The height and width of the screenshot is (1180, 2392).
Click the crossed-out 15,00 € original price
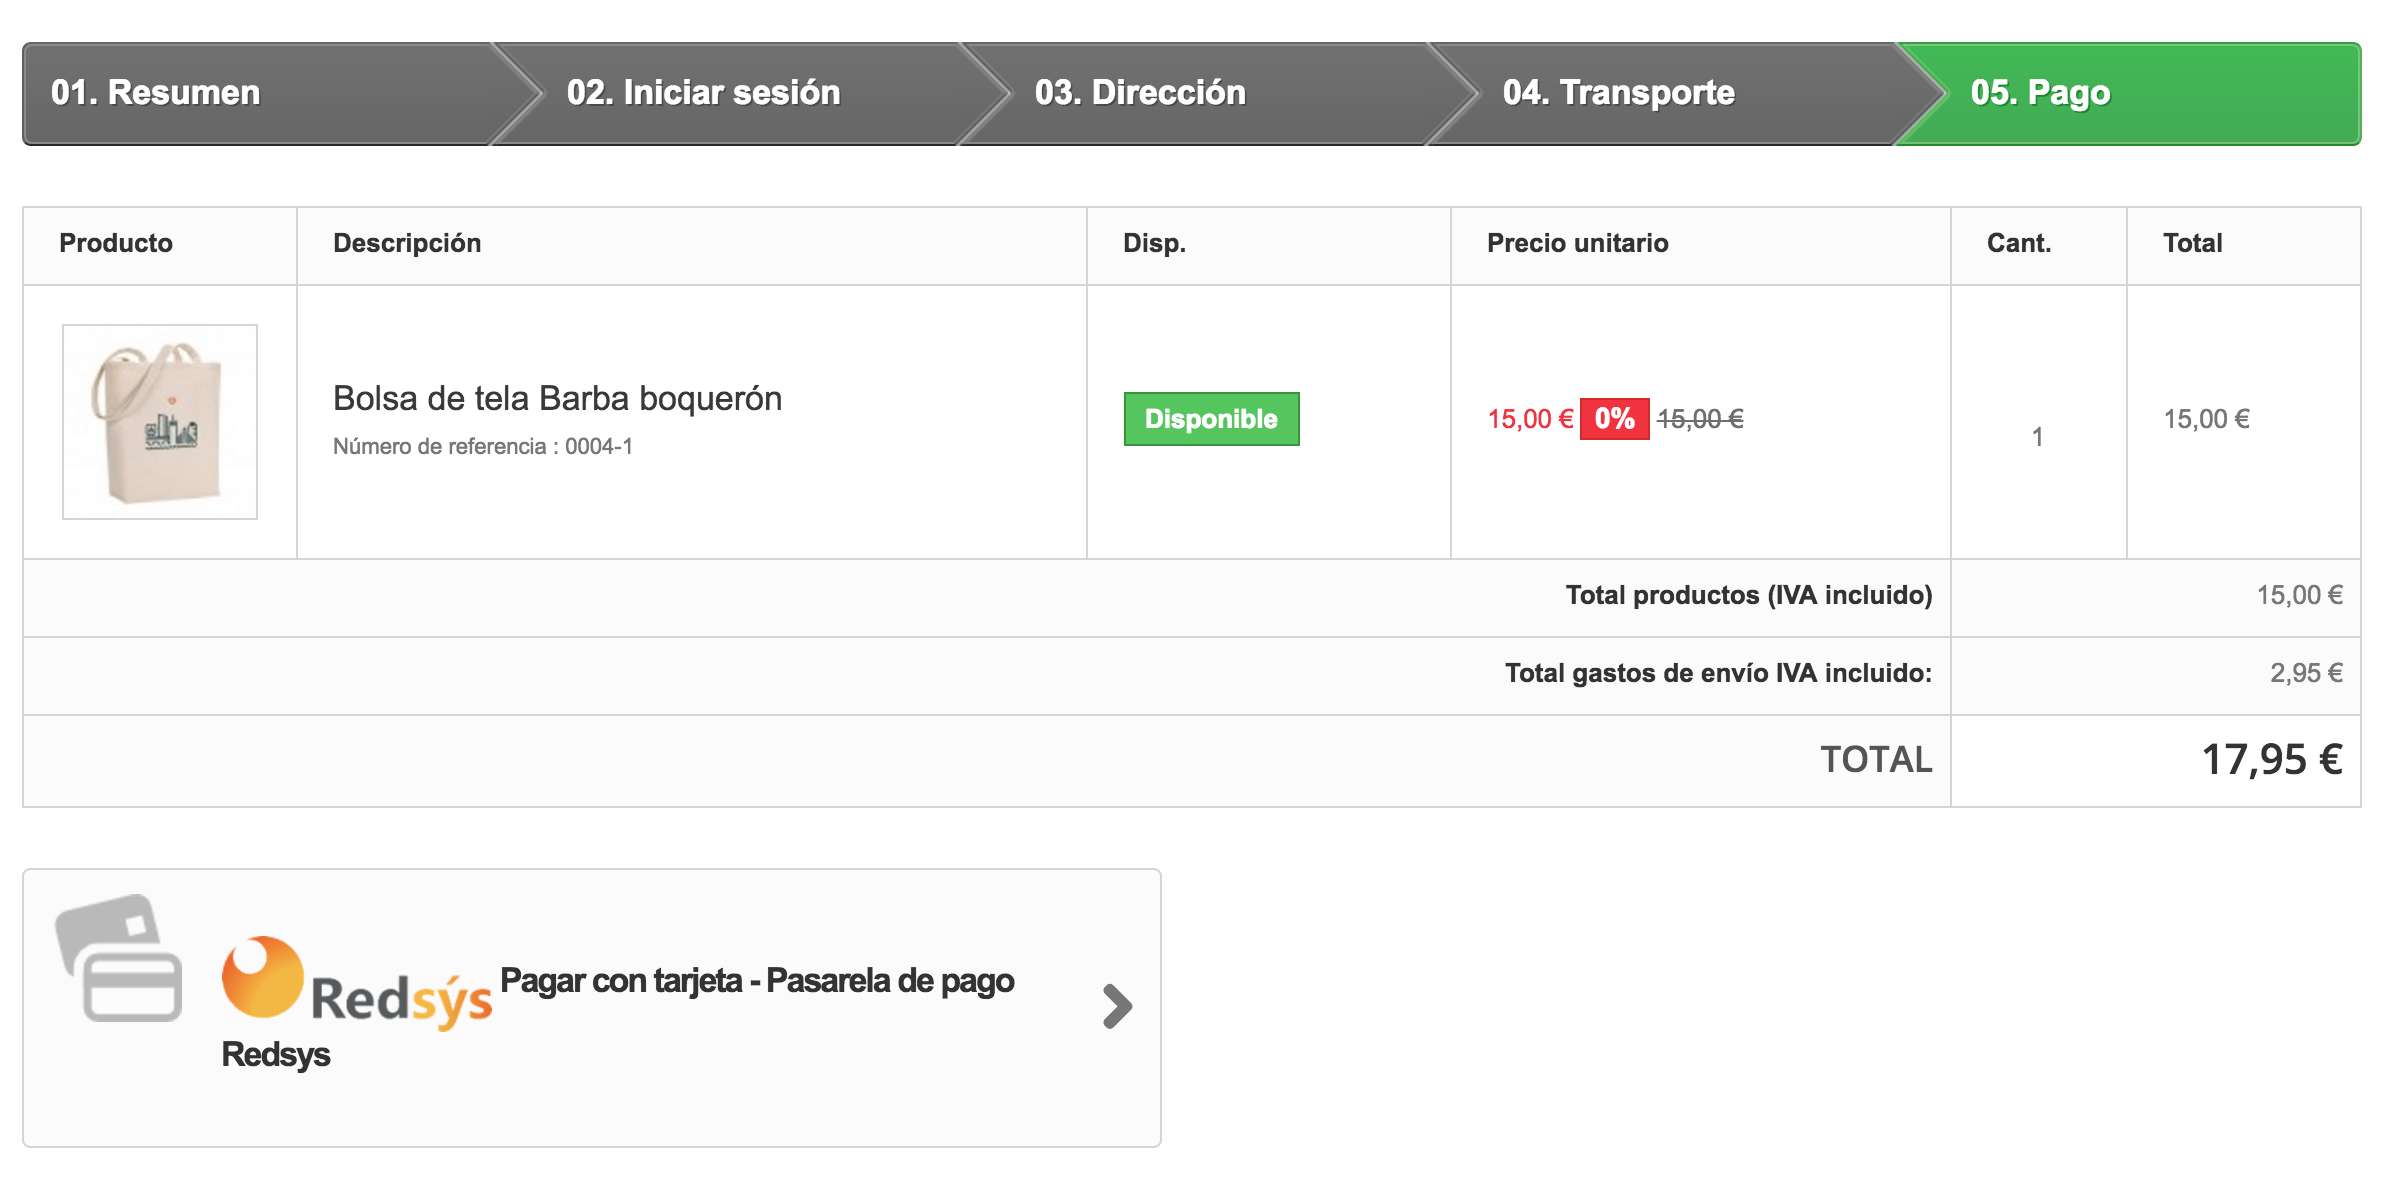click(x=1700, y=419)
